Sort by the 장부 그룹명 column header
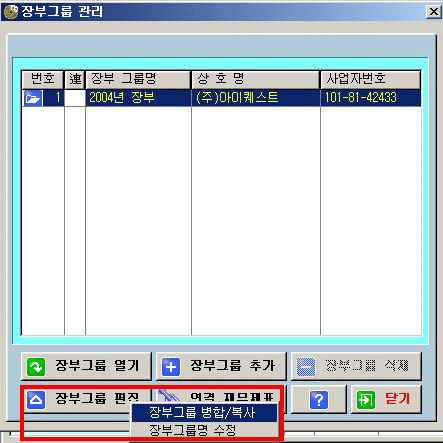 138,79
